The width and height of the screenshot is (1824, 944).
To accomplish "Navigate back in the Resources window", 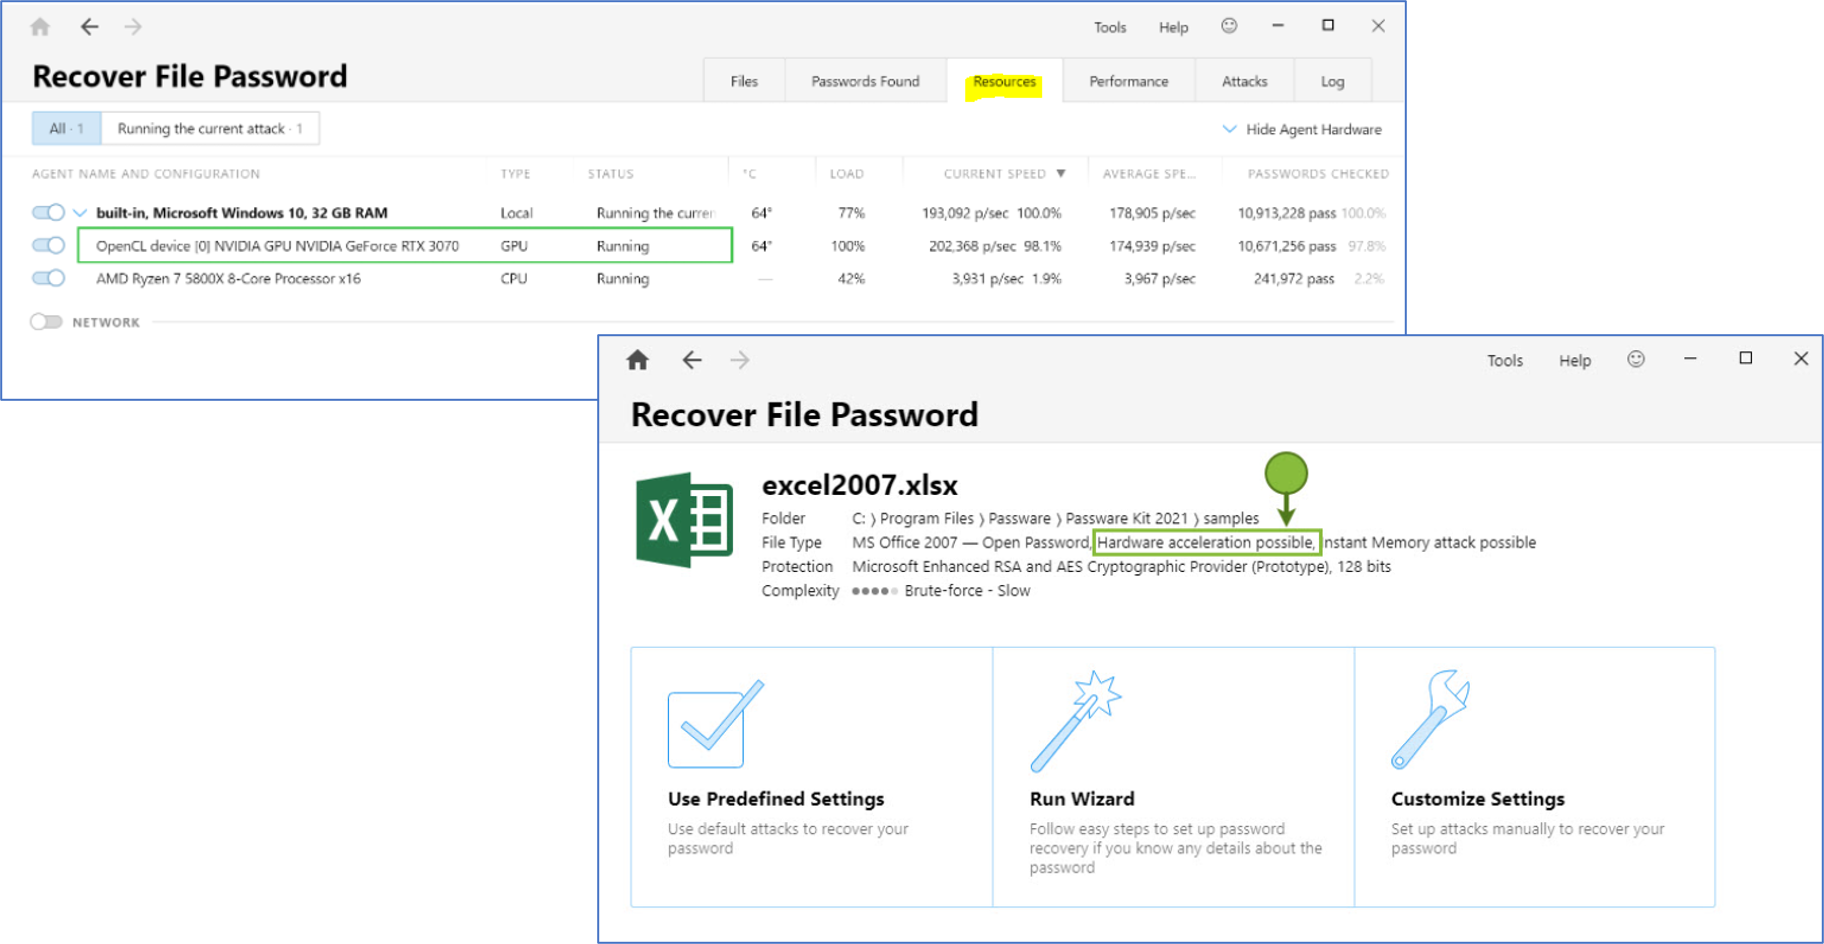I will (89, 27).
